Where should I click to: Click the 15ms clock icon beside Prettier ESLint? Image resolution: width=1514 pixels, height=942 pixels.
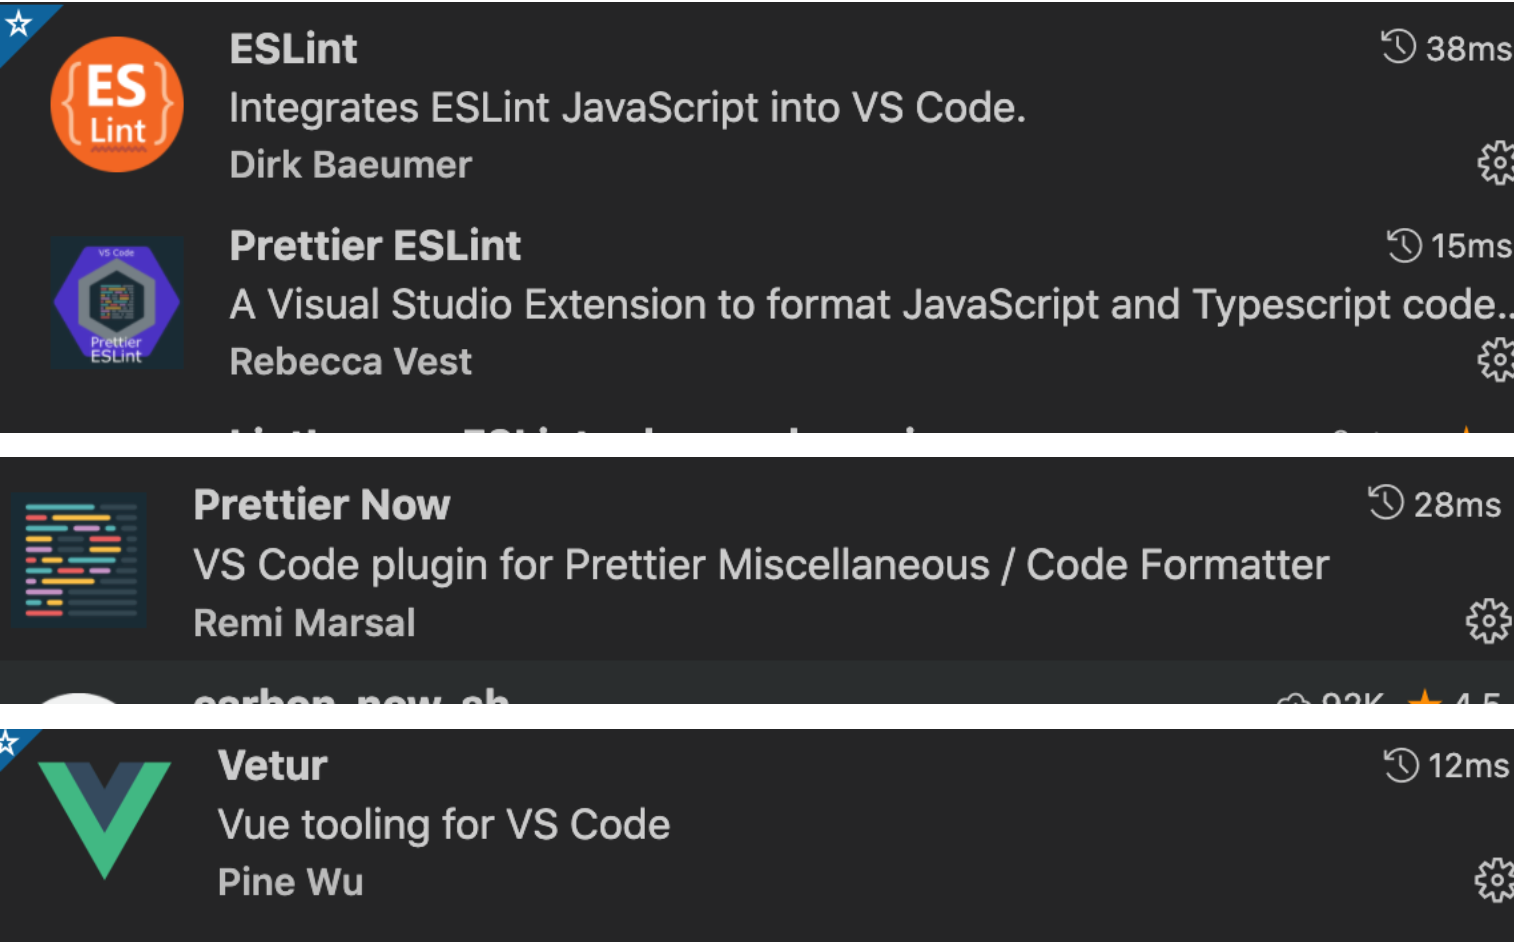pyautogui.click(x=1402, y=245)
